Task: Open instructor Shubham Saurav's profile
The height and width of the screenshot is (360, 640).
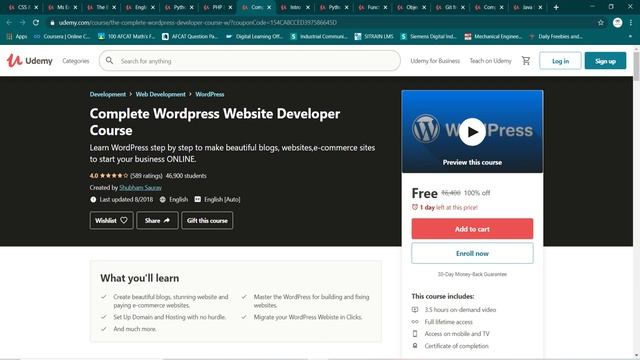Action: click(140, 188)
